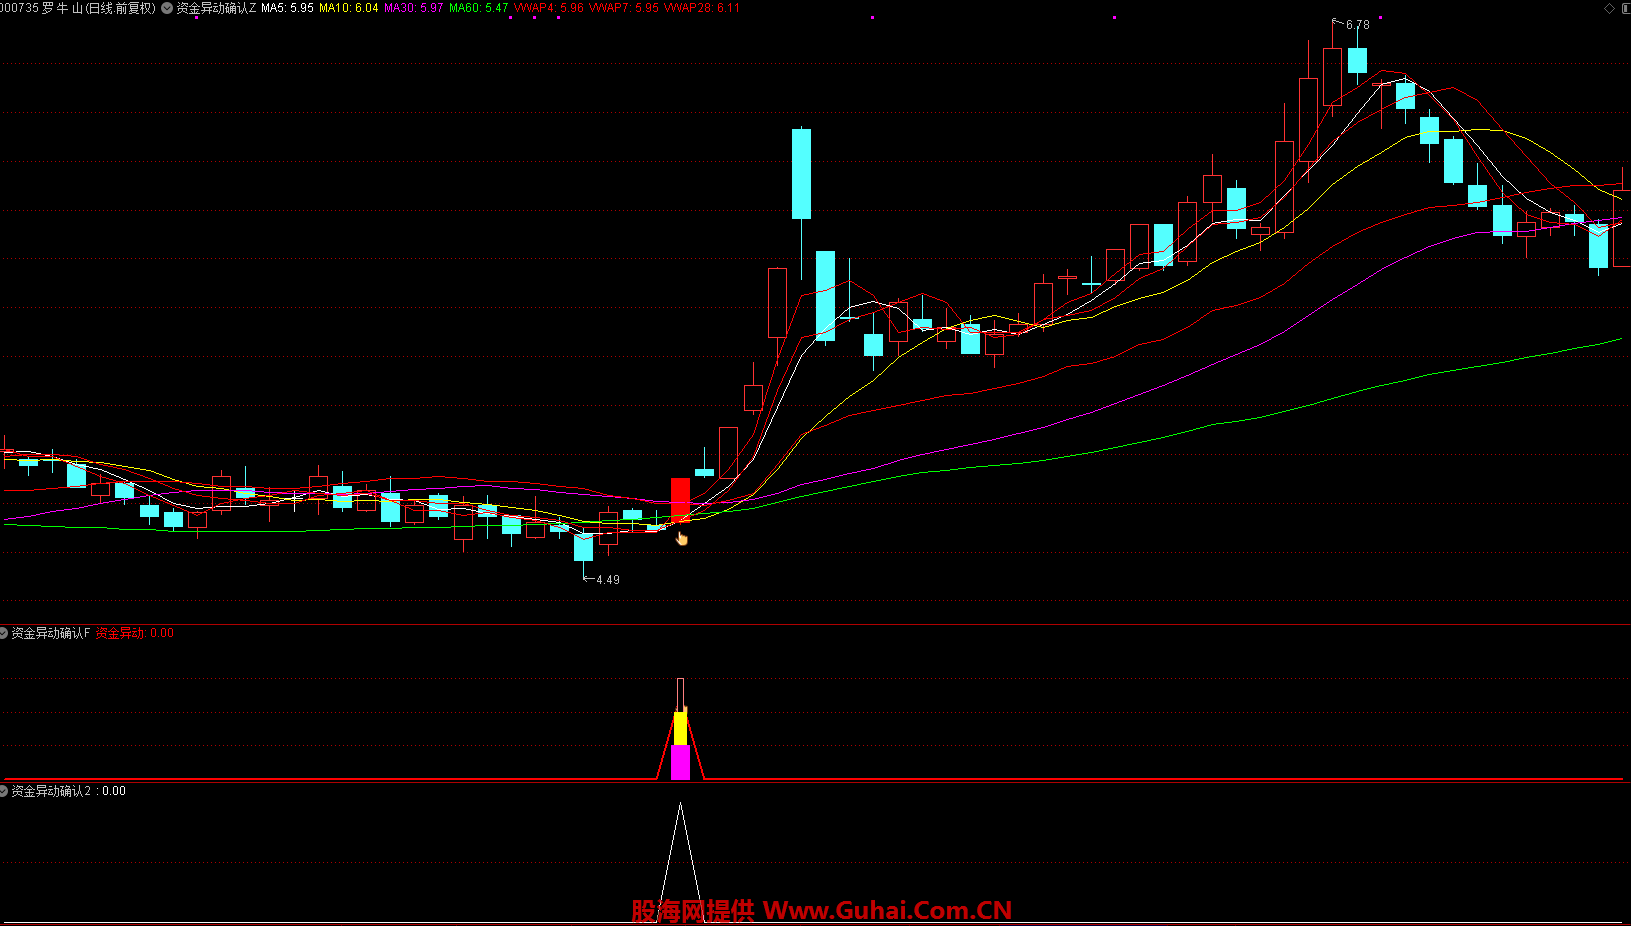Select the red VWAP4: 5.96 value

tap(548, 8)
